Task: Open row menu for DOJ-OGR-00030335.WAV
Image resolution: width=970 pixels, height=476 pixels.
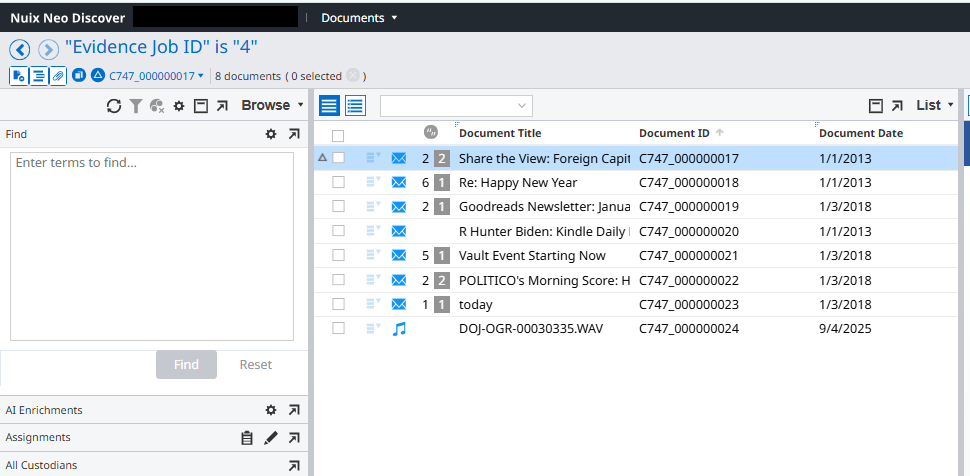Action: [374, 328]
